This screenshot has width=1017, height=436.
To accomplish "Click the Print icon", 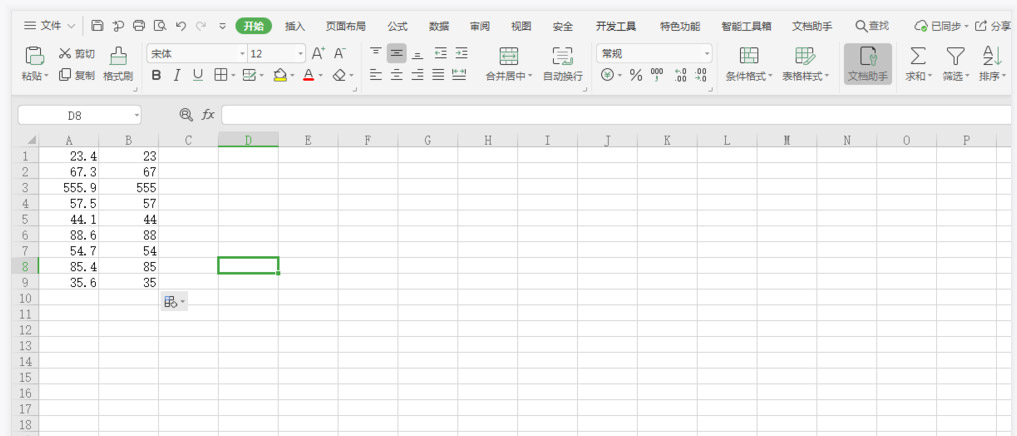I will tap(139, 26).
